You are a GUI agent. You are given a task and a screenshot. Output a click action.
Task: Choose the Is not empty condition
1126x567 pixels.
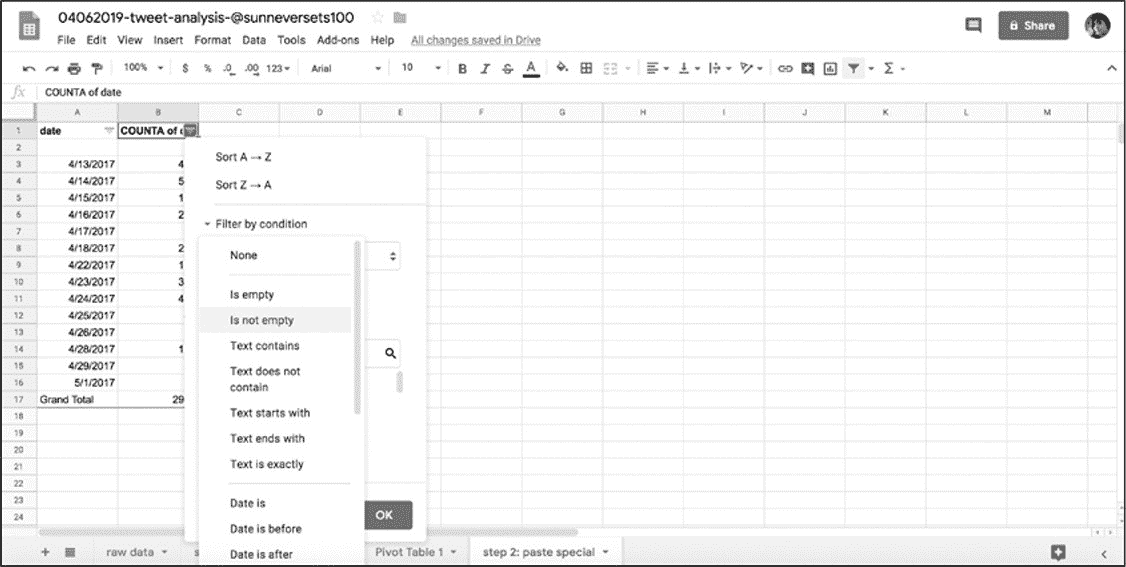point(262,320)
